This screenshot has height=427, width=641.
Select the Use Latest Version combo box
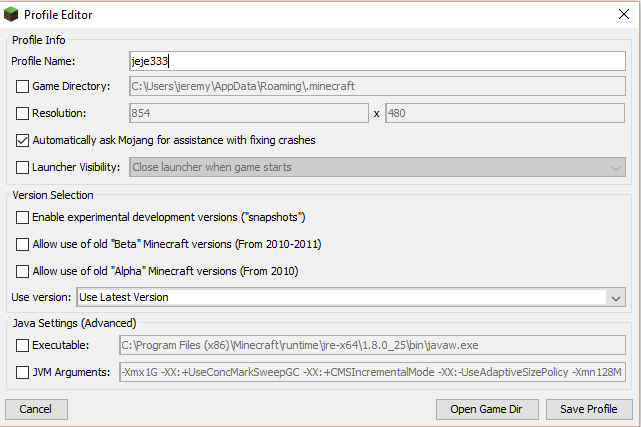pyautogui.click(x=351, y=297)
